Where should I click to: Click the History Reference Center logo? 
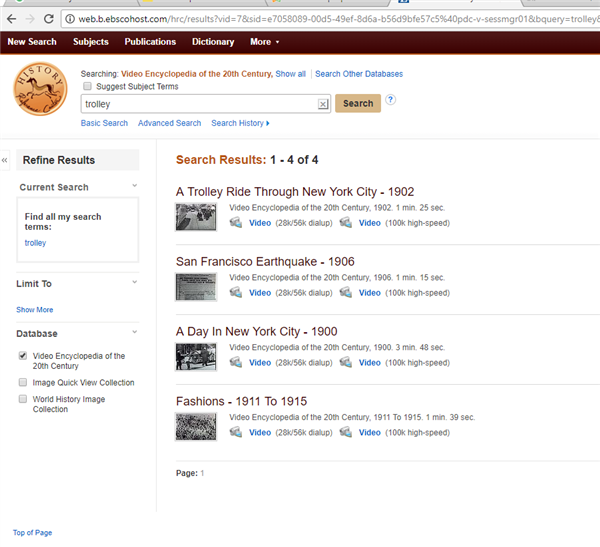pos(40,89)
